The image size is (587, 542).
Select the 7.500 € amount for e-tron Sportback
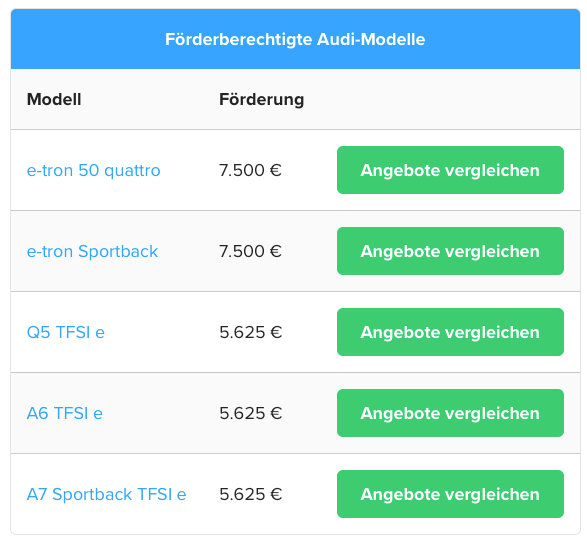(250, 251)
